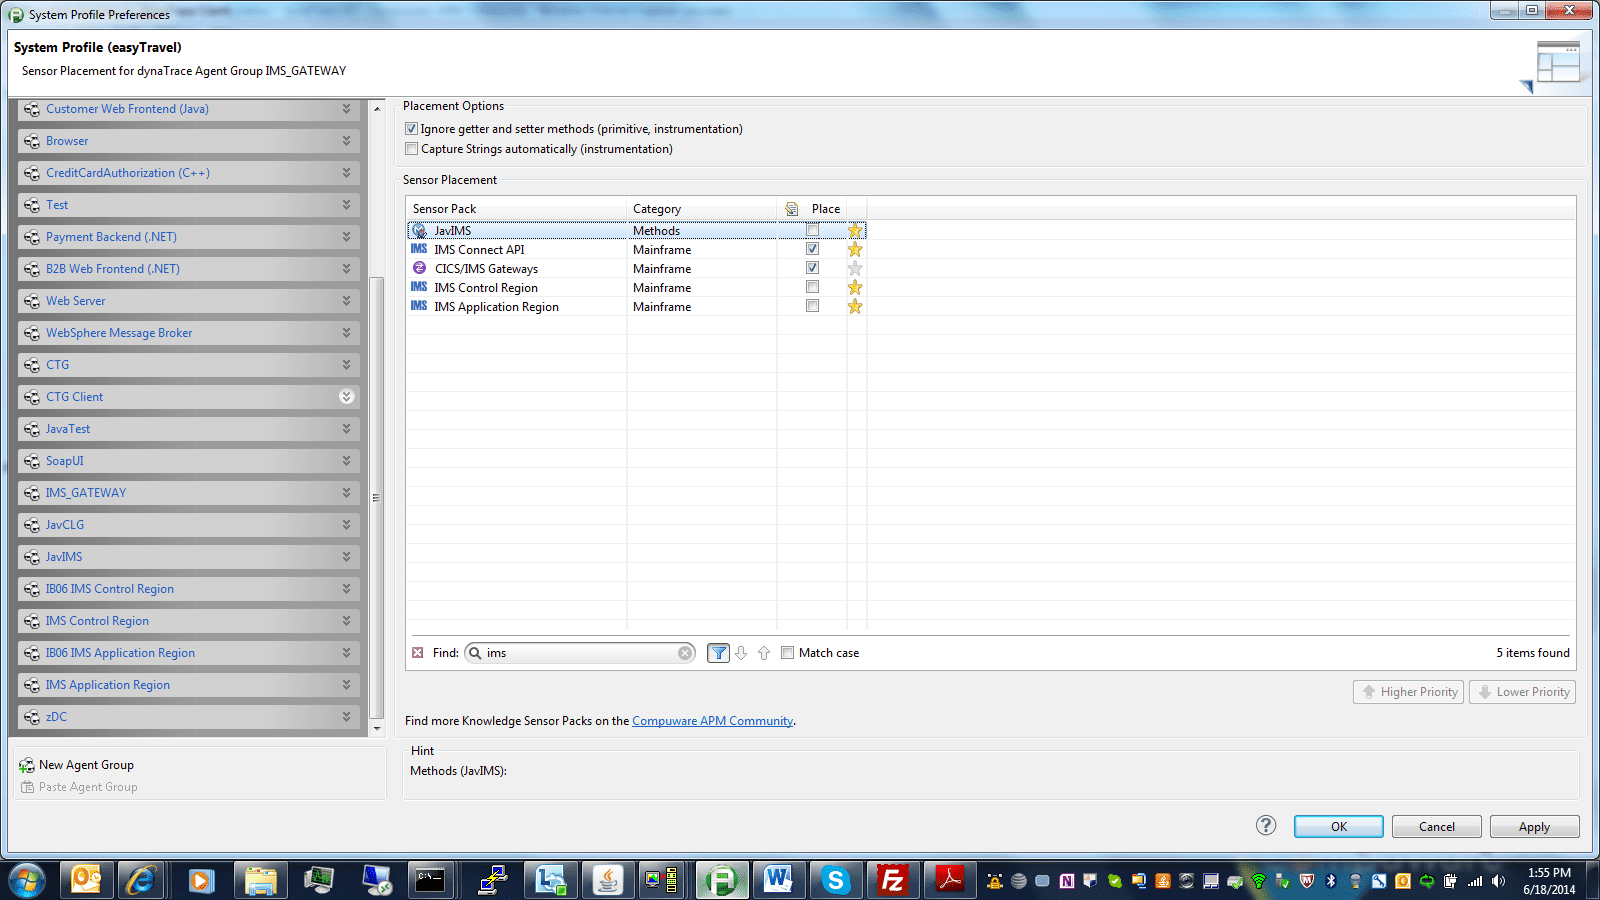Check the Place box for JavIMS

click(x=812, y=230)
